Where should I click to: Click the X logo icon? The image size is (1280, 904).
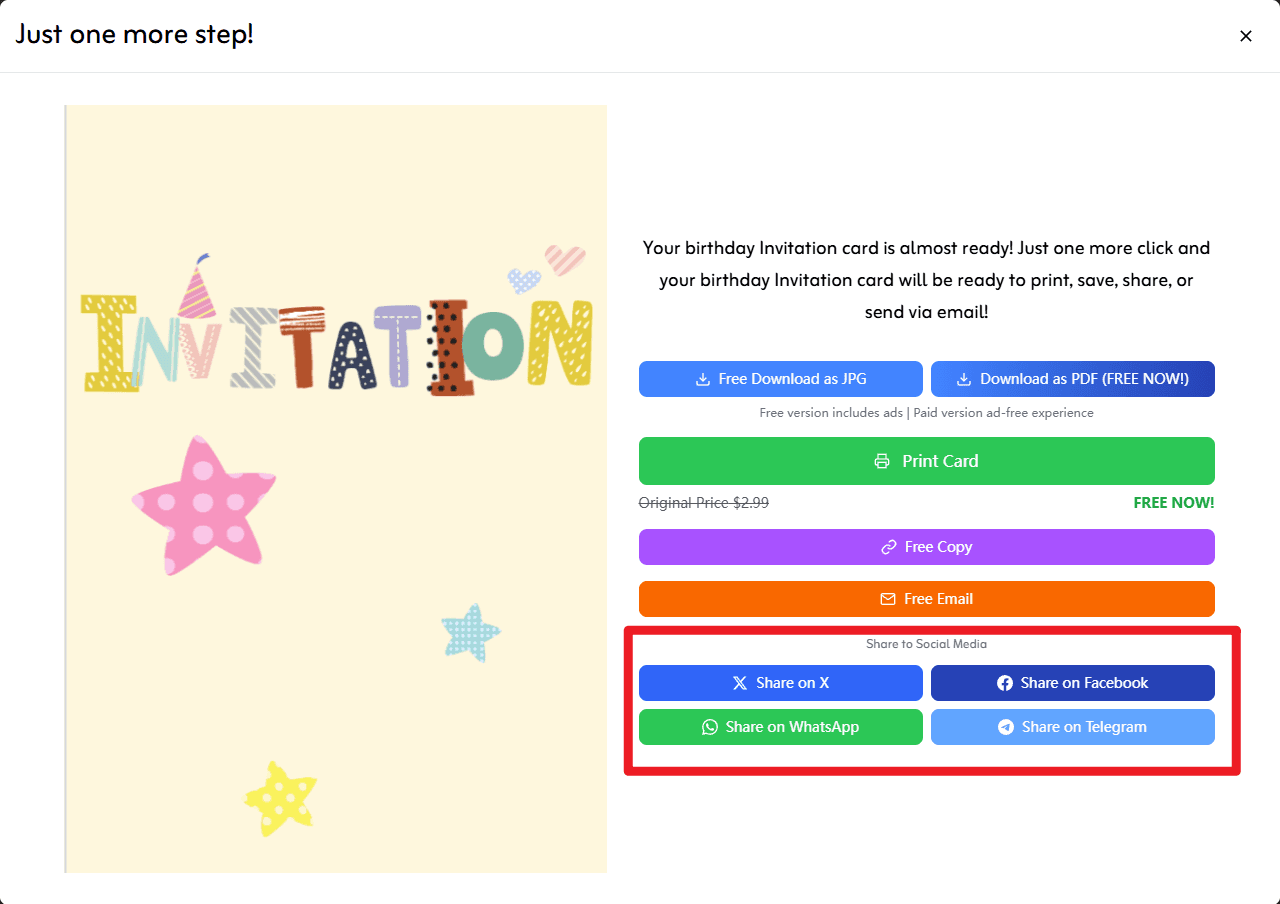[x=740, y=683]
